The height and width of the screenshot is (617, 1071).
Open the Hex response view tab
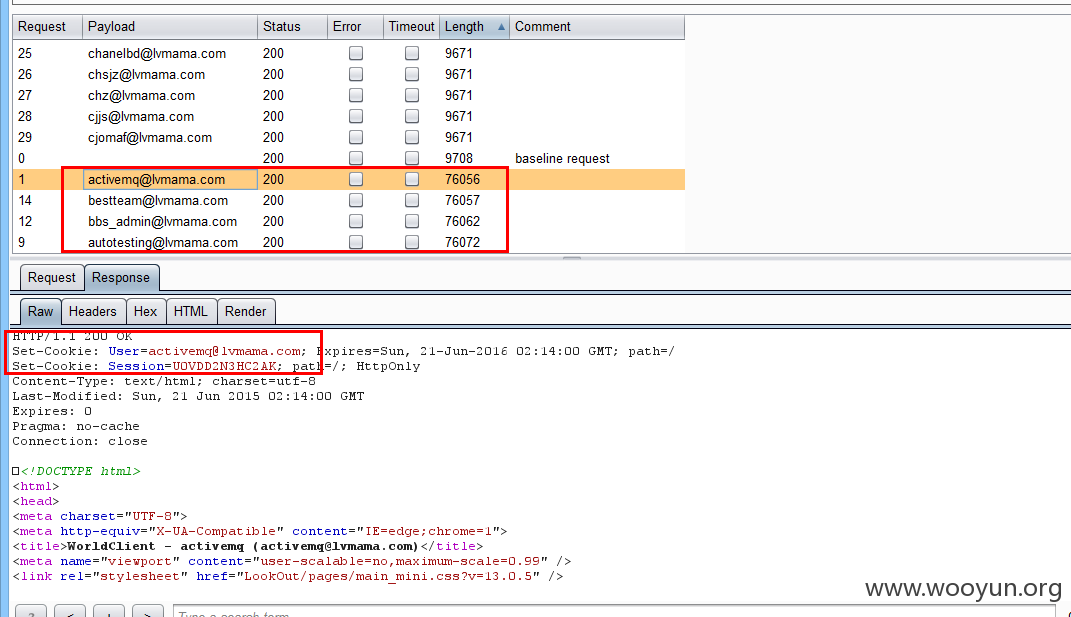(x=145, y=312)
